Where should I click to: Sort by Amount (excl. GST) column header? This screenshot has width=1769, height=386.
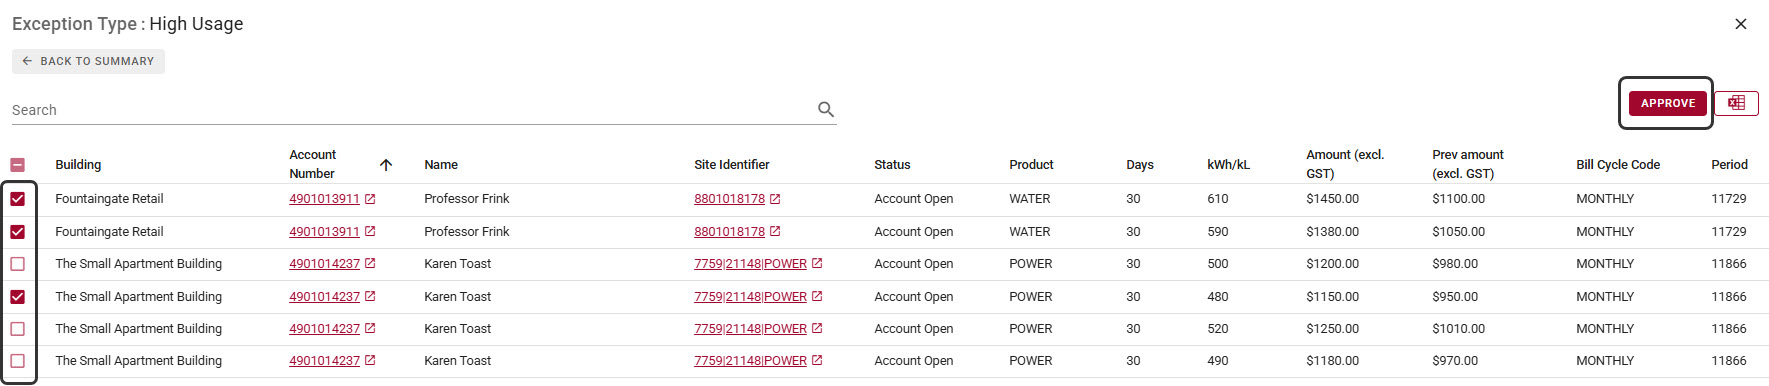pyautogui.click(x=1345, y=164)
